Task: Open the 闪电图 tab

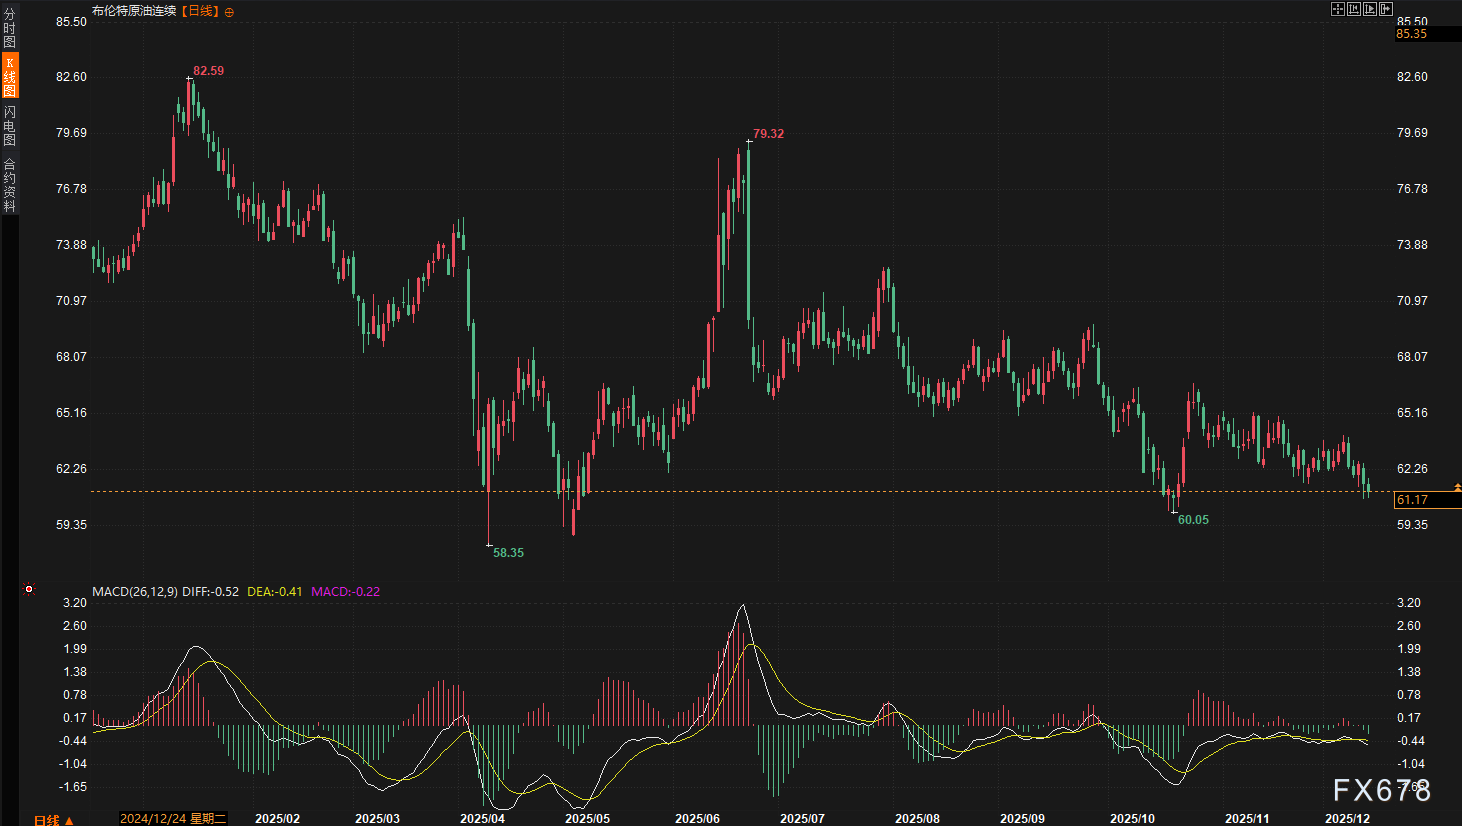Action: pos(9,125)
